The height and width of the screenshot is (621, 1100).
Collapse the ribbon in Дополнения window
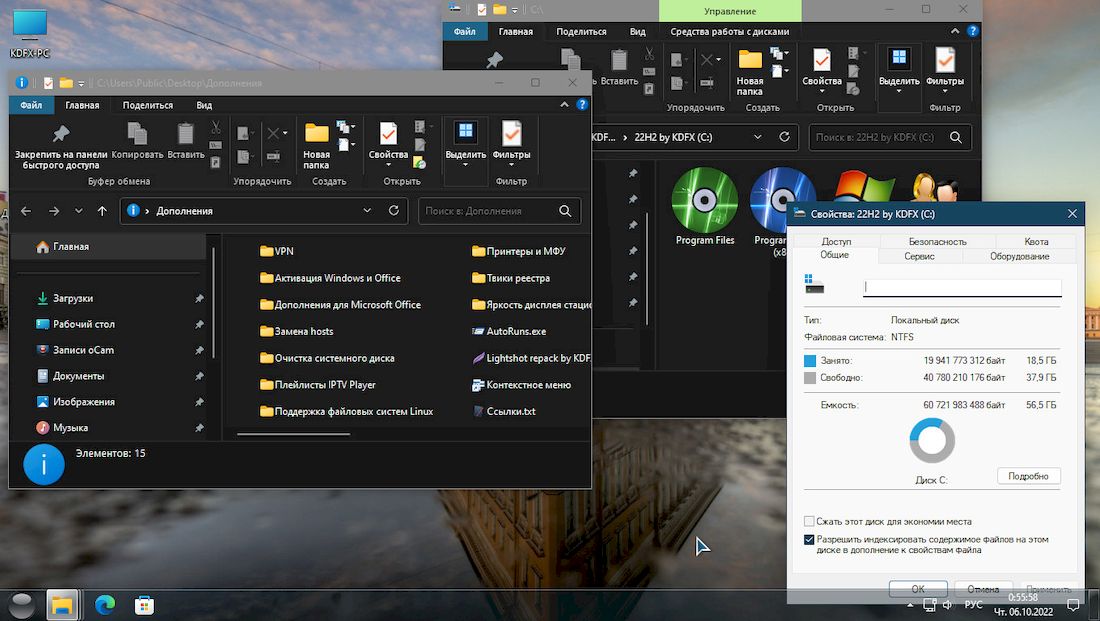[565, 105]
